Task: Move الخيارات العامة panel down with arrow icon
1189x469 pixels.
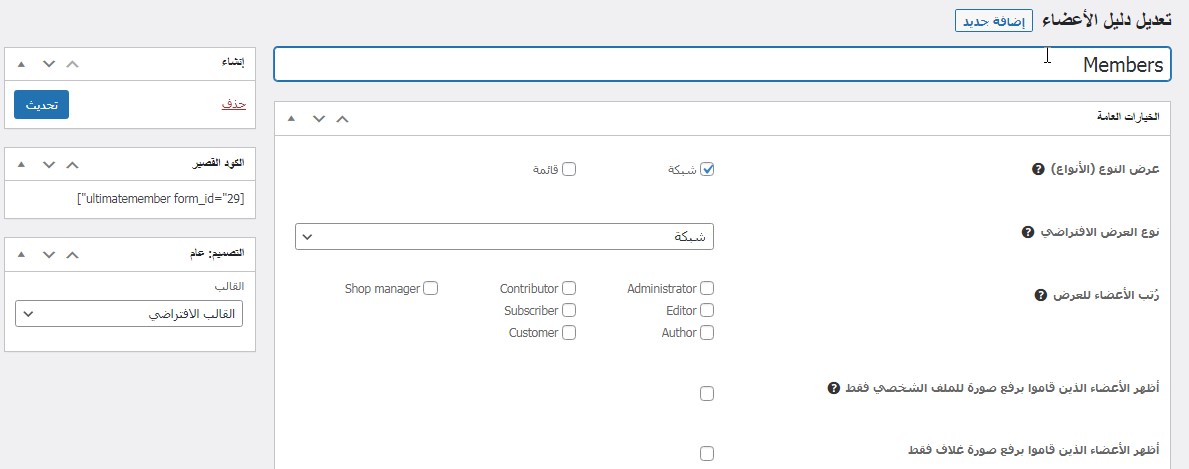Action: (318, 118)
